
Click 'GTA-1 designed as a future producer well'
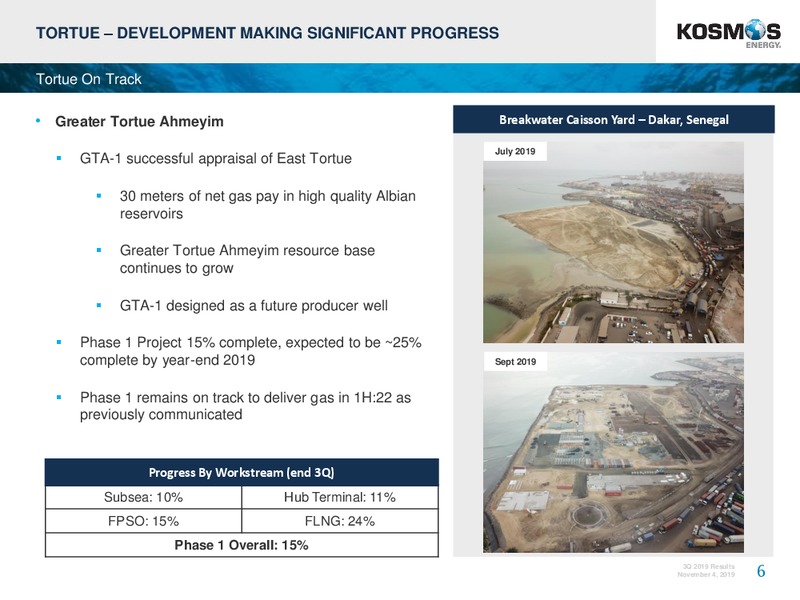[x=254, y=305]
